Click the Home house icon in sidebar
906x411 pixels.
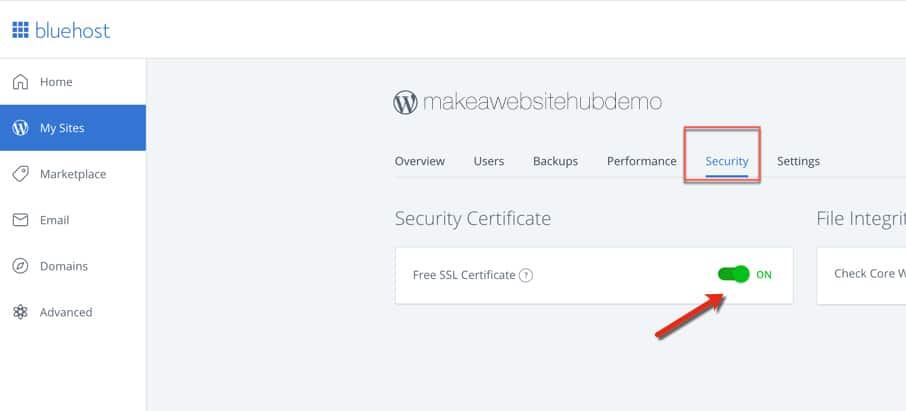pos(20,82)
